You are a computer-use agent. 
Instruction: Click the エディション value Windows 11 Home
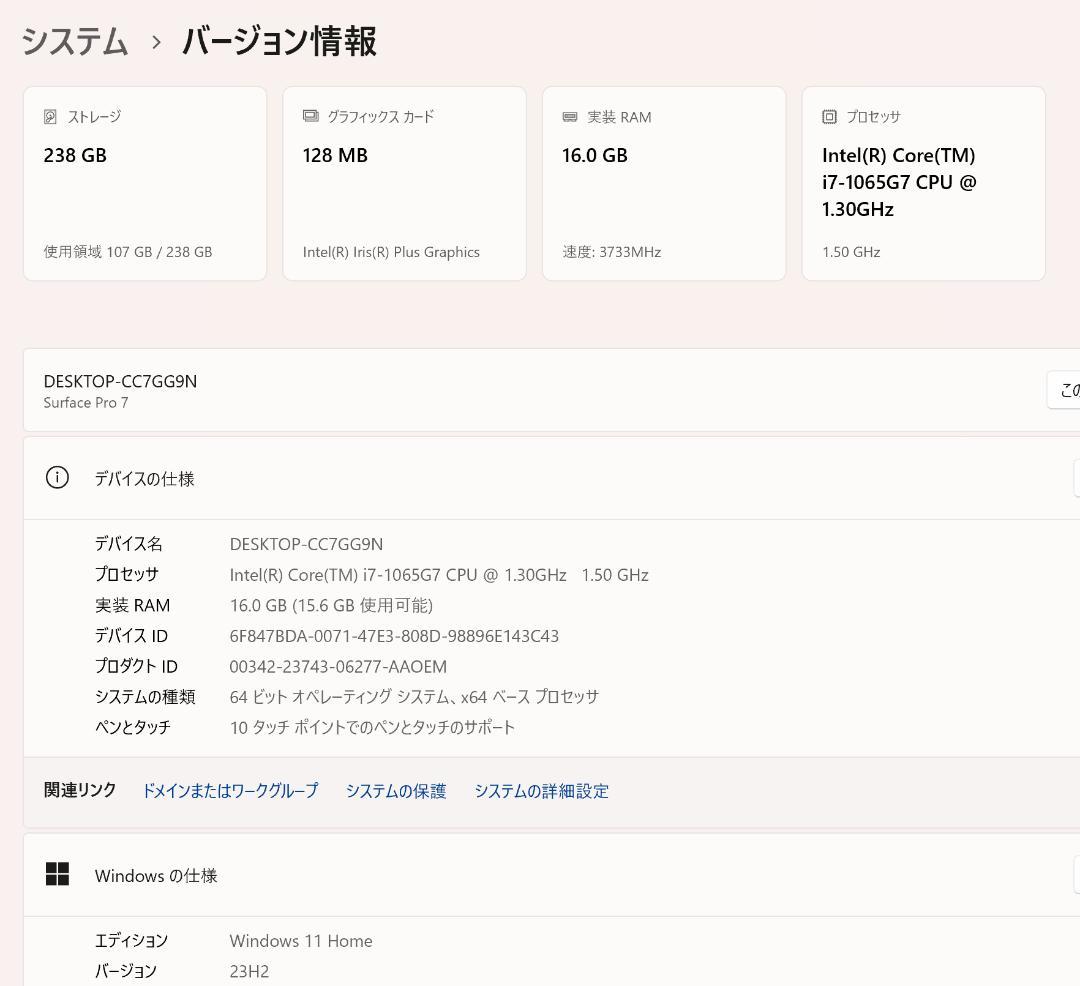[300, 940]
